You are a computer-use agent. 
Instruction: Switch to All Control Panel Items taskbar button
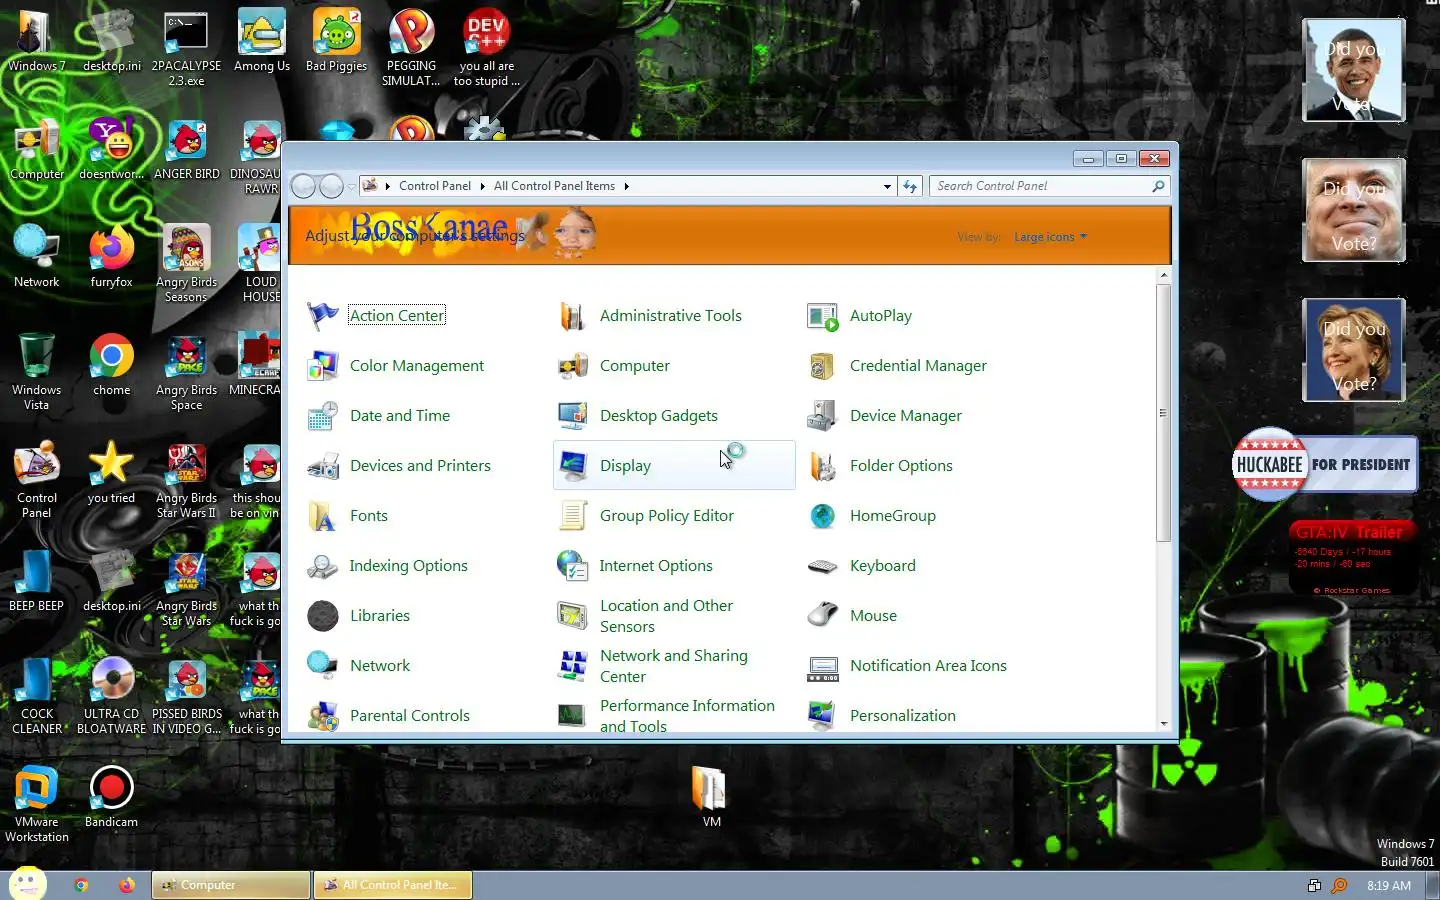click(393, 885)
